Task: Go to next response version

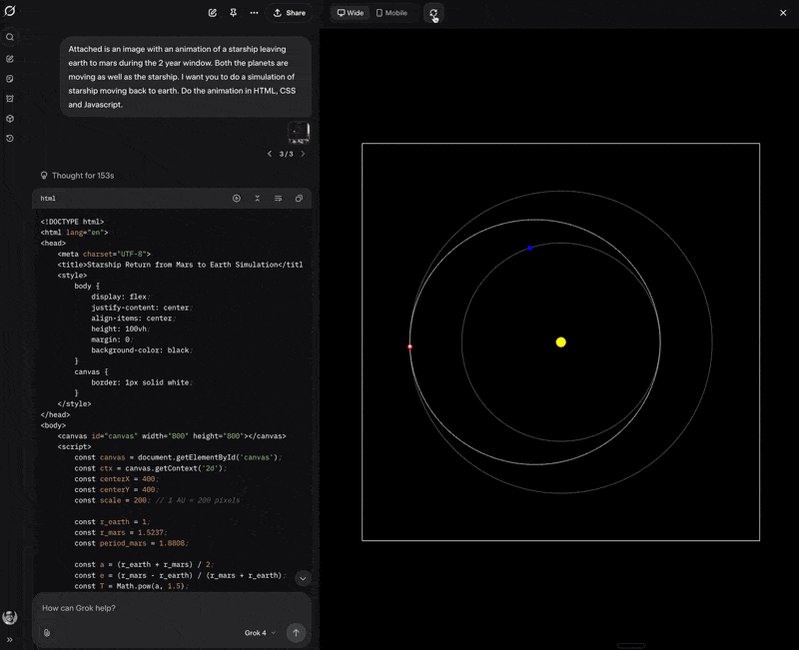Action: click(303, 154)
